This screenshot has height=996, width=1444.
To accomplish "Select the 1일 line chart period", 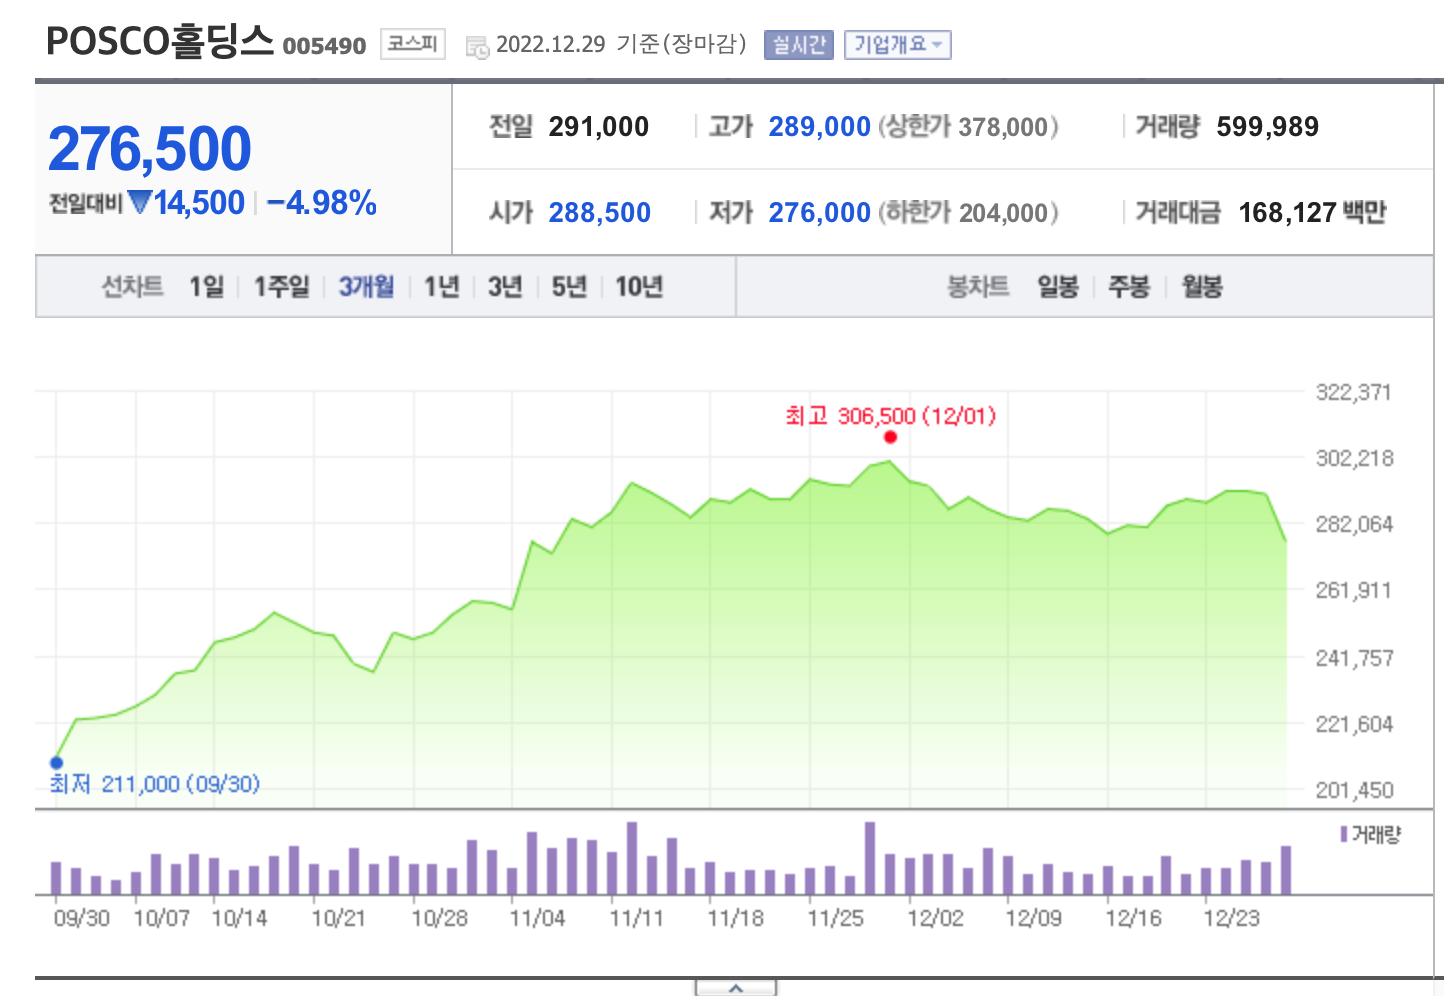I will tap(207, 287).
